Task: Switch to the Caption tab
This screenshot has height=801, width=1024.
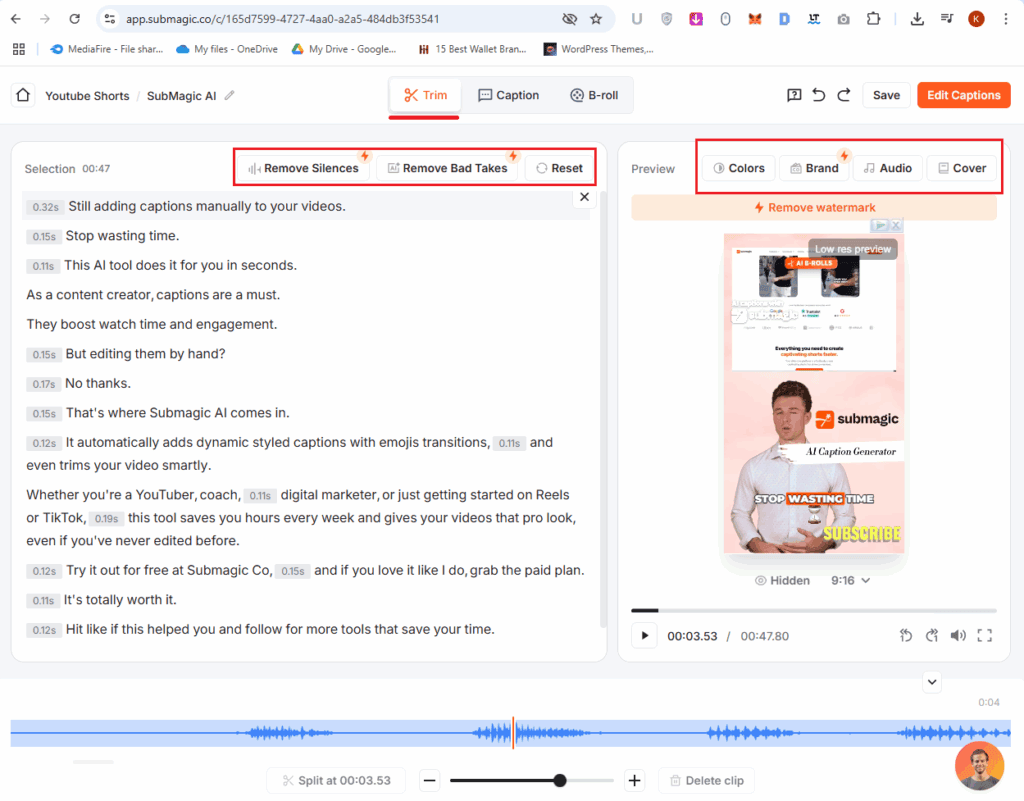Action: pos(509,95)
